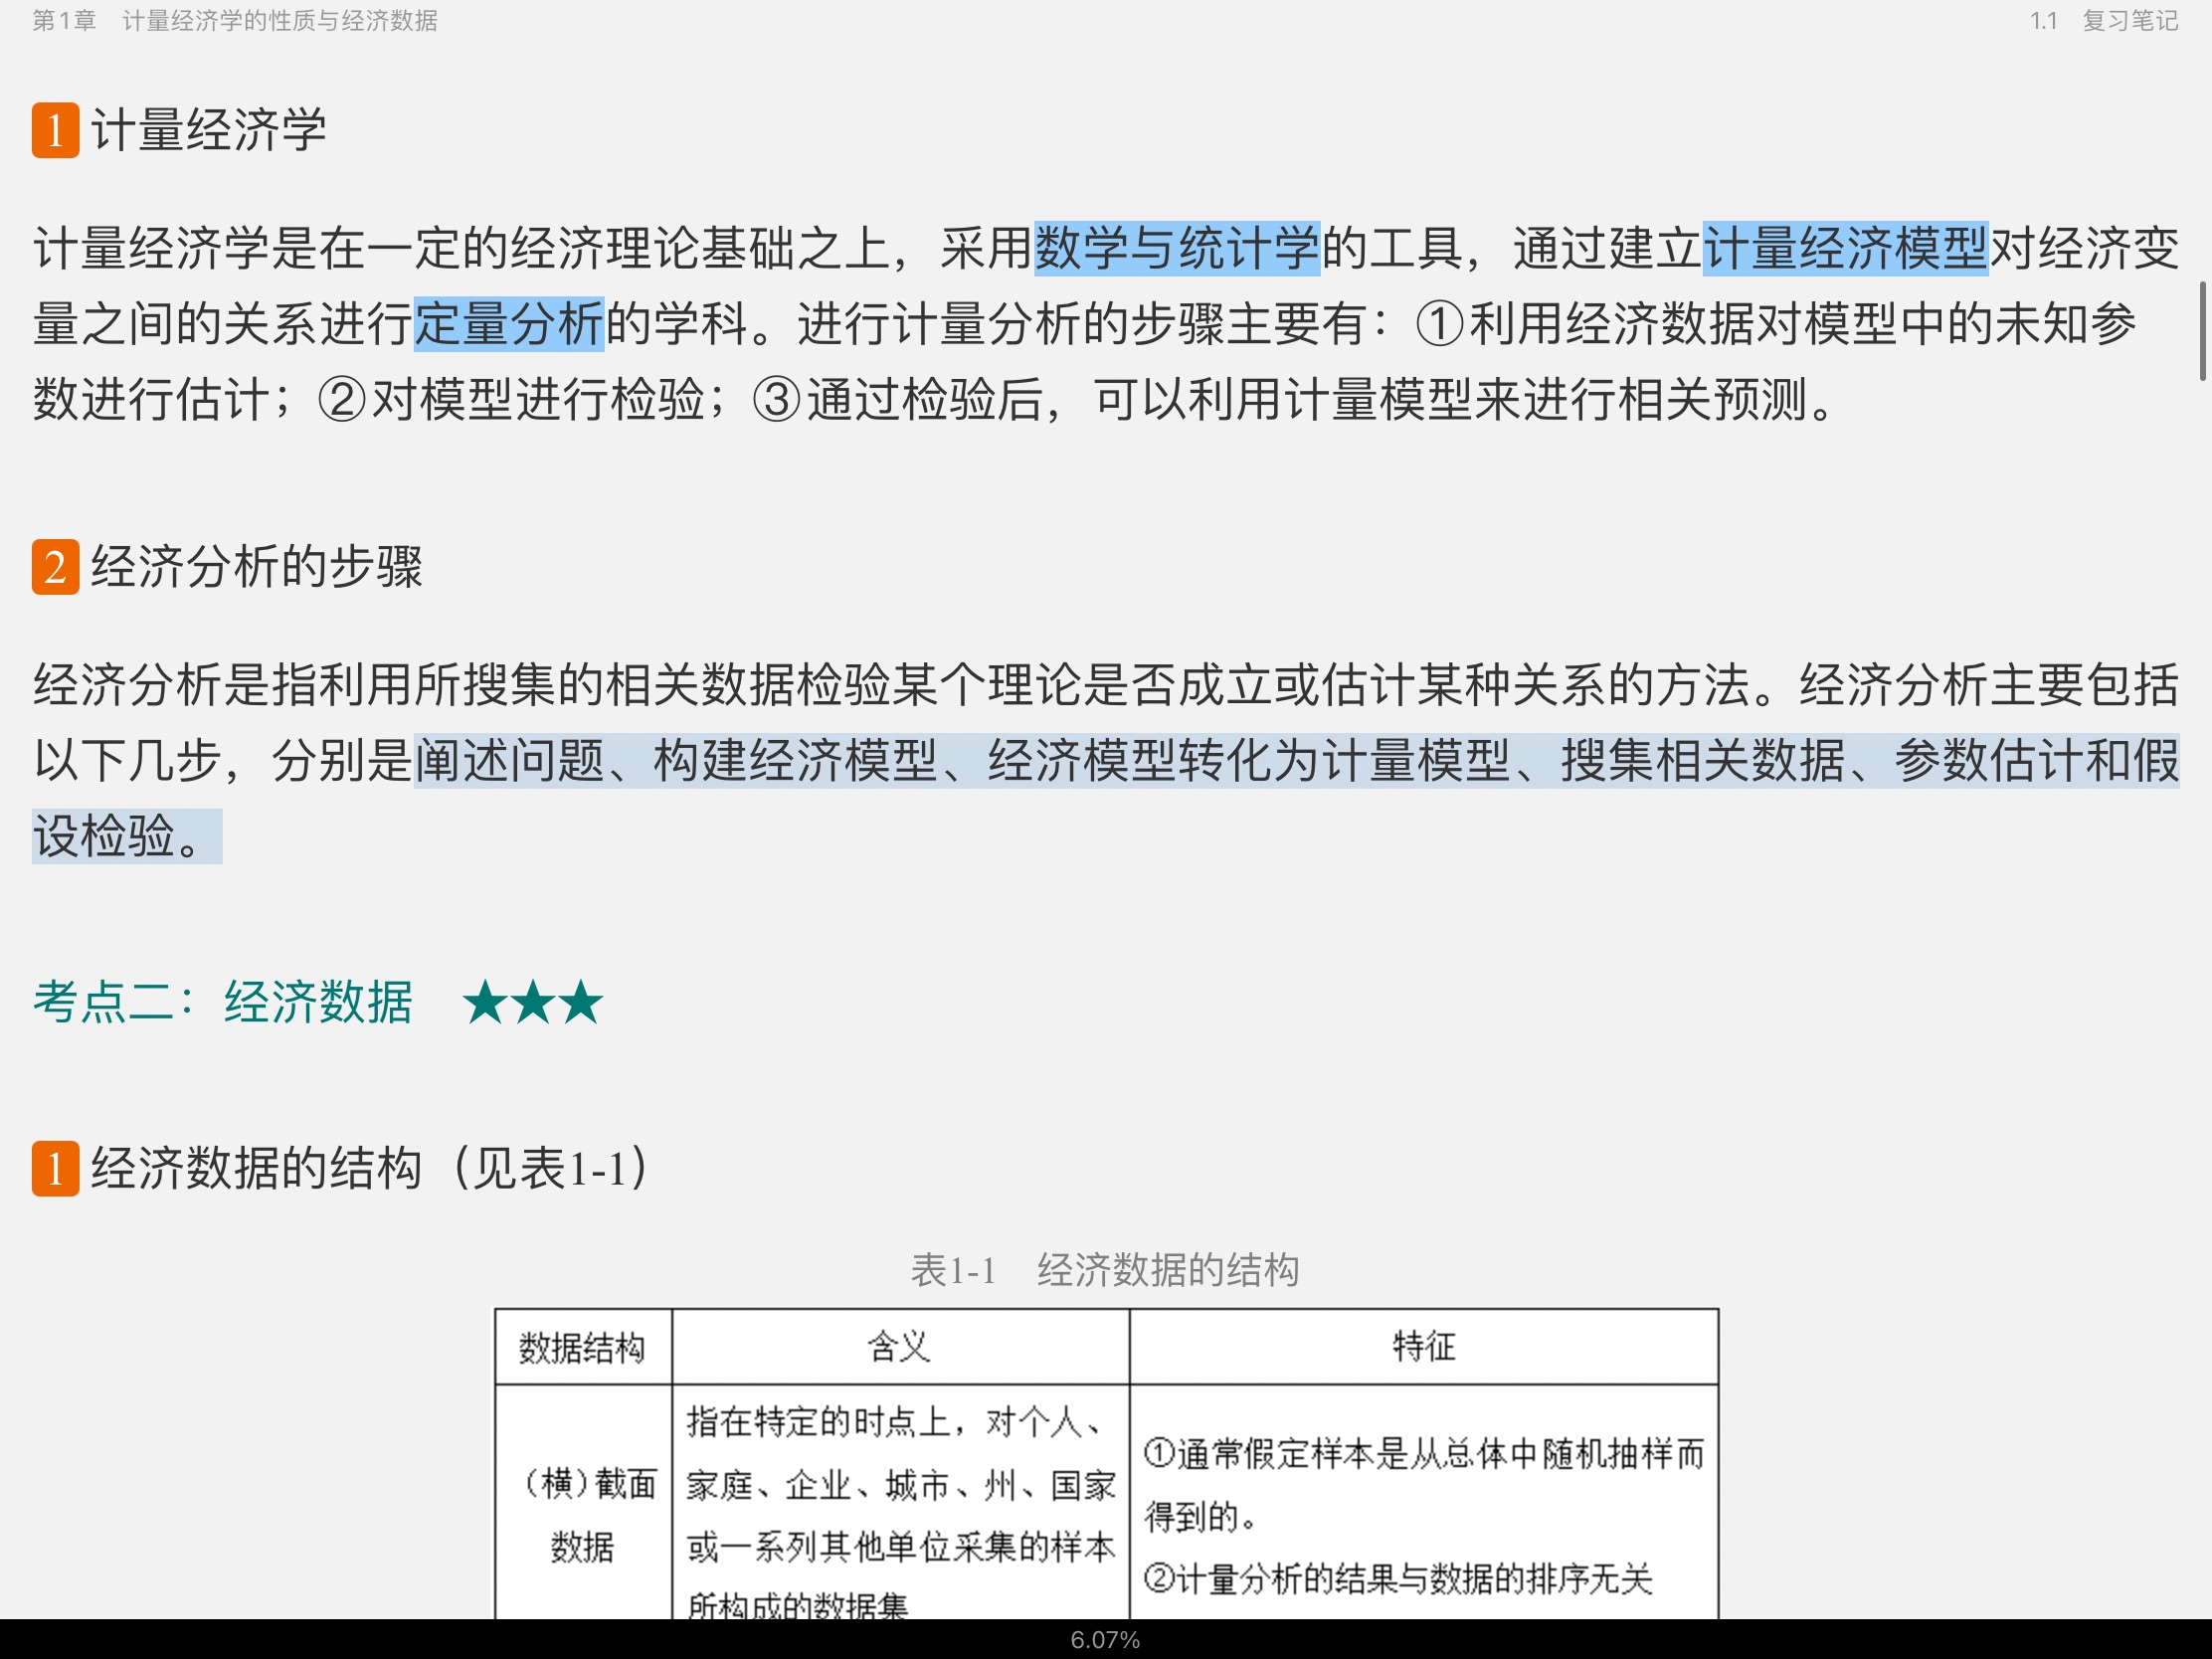Screen dimensions: 2212x1659
Task: Click the cell text '②计量分析的结果与数据的排序无关'
Action: pyautogui.click(x=1398, y=1578)
